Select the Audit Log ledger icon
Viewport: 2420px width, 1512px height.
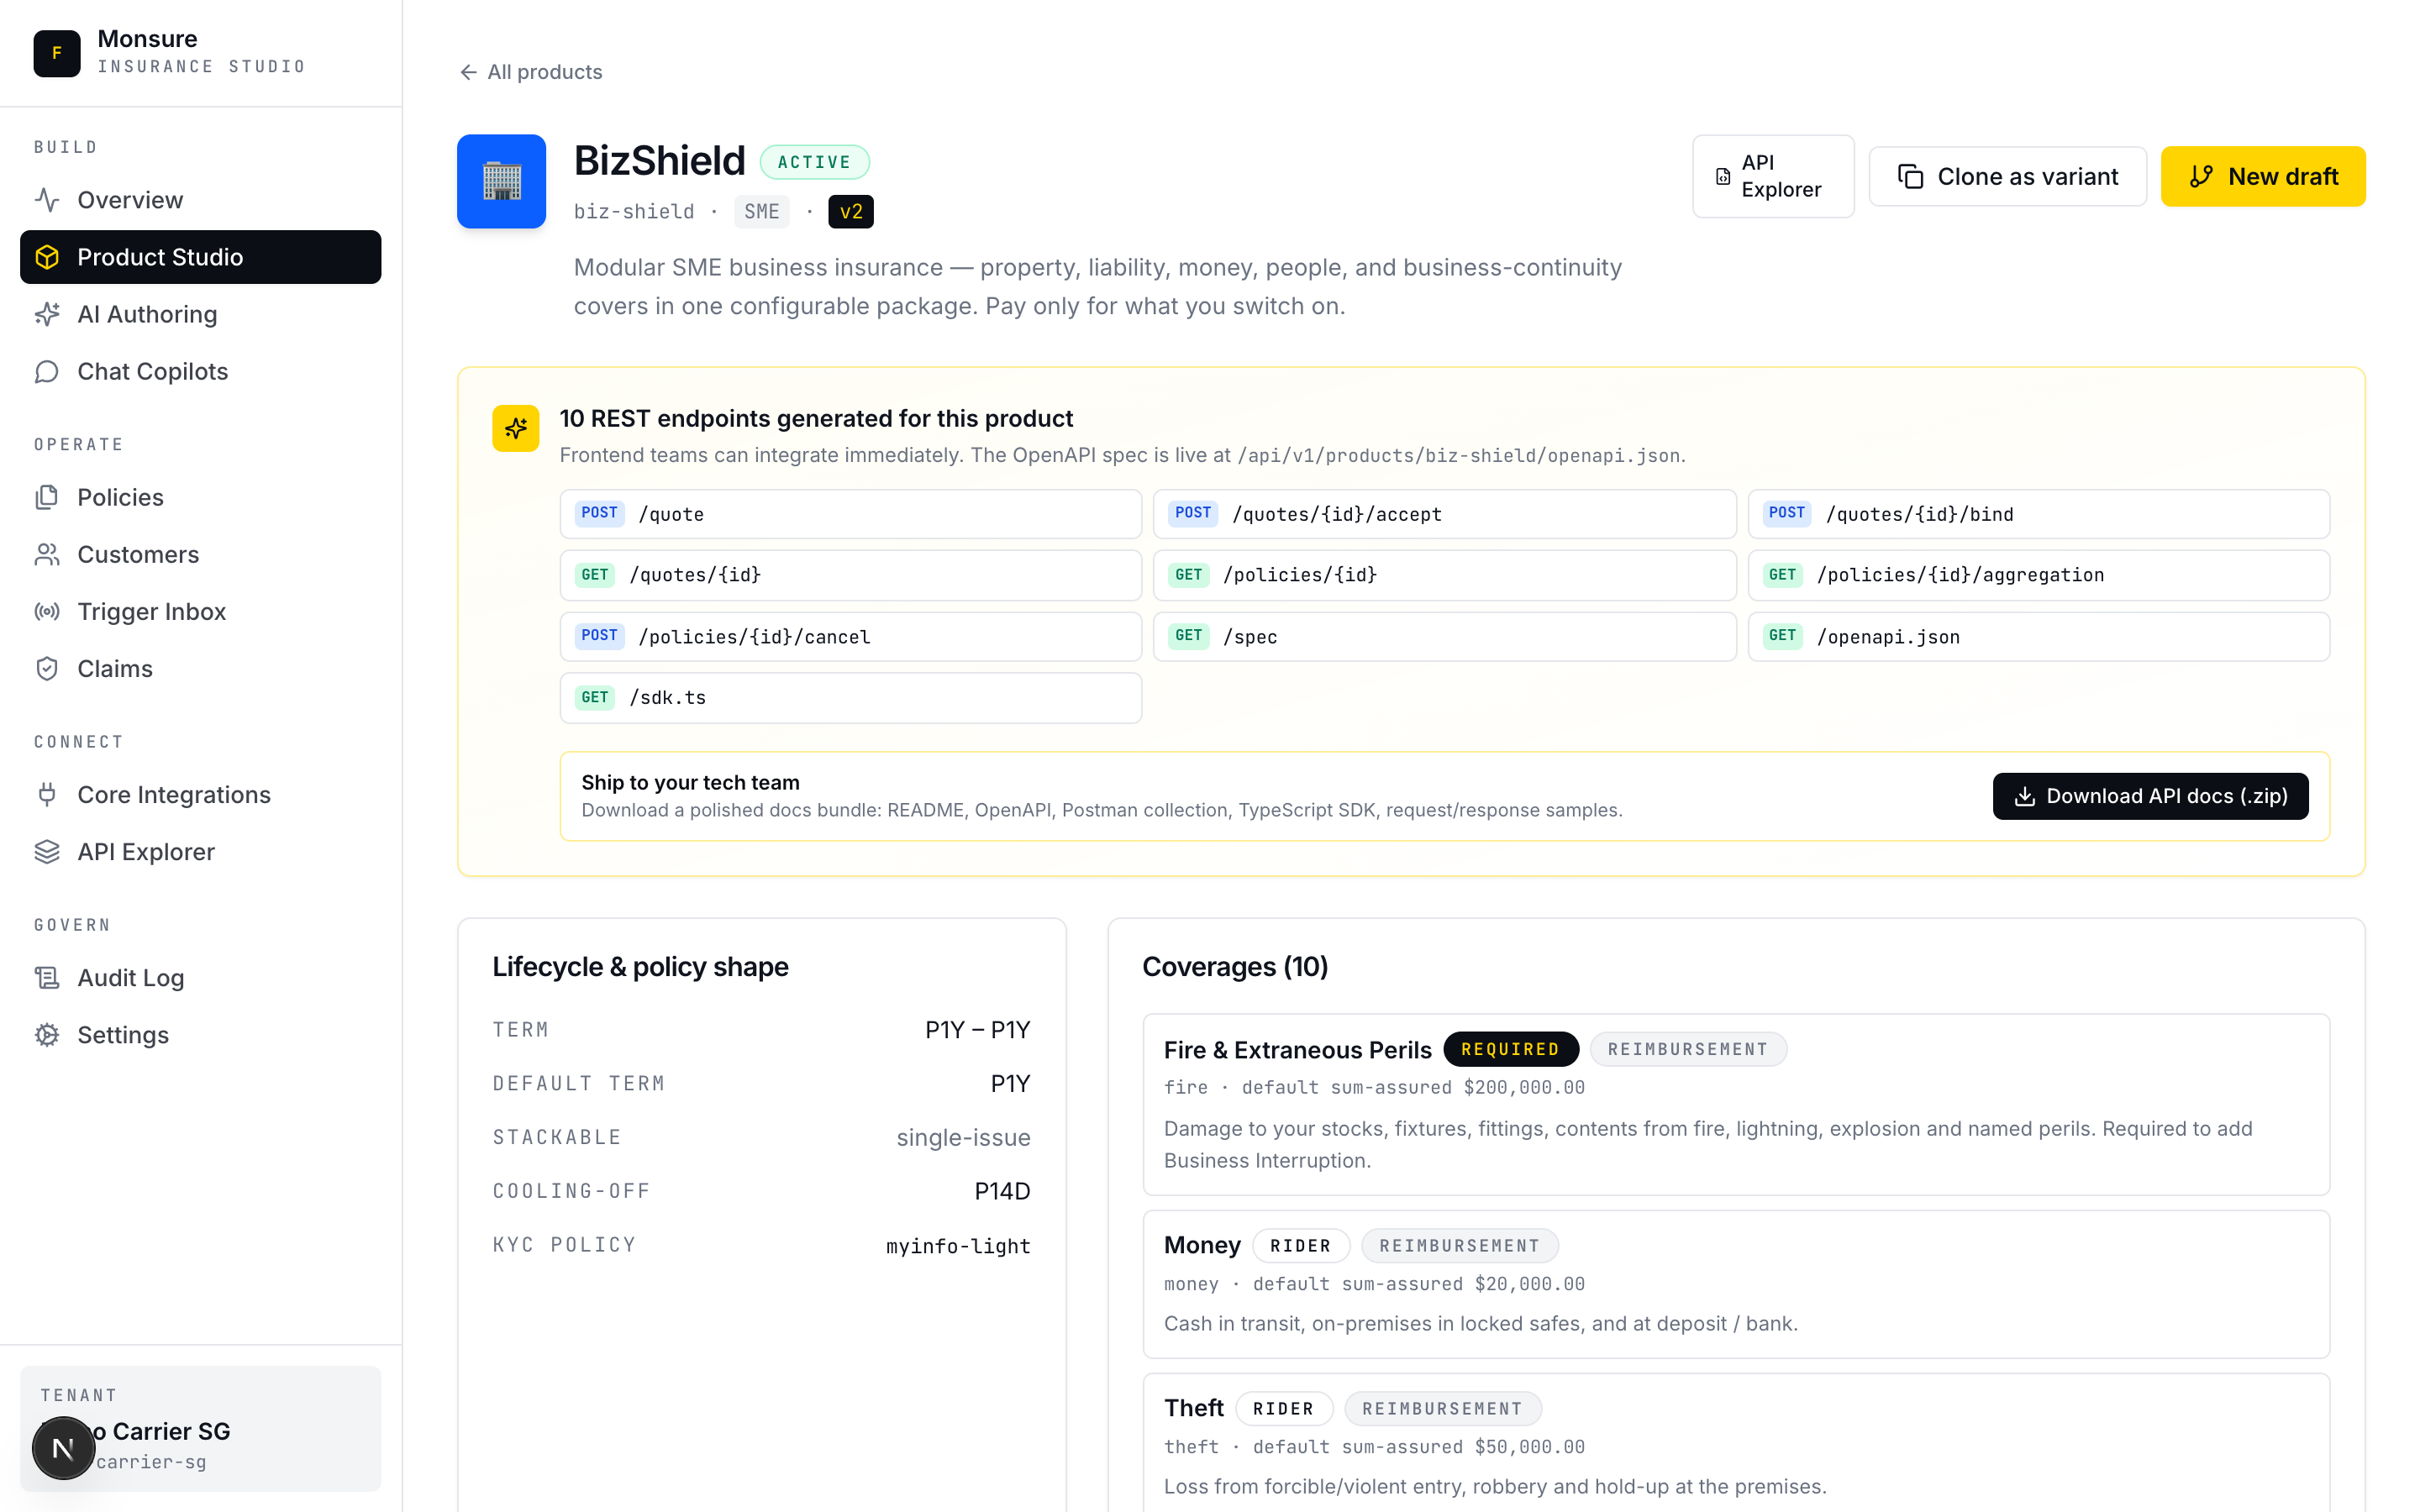click(48, 977)
